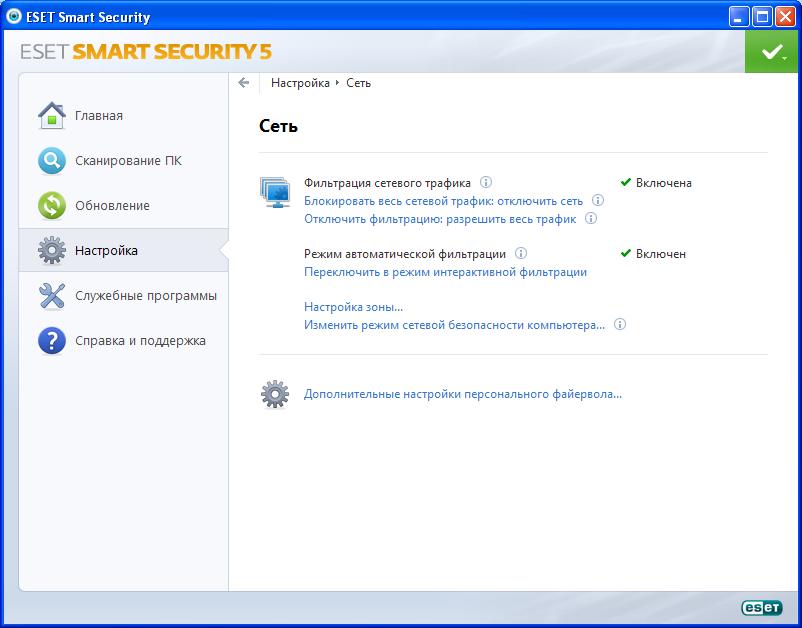802x628 pixels.
Task: Click the green protection status checkmark icon
Action: pyautogui.click(x=773, y=52)
